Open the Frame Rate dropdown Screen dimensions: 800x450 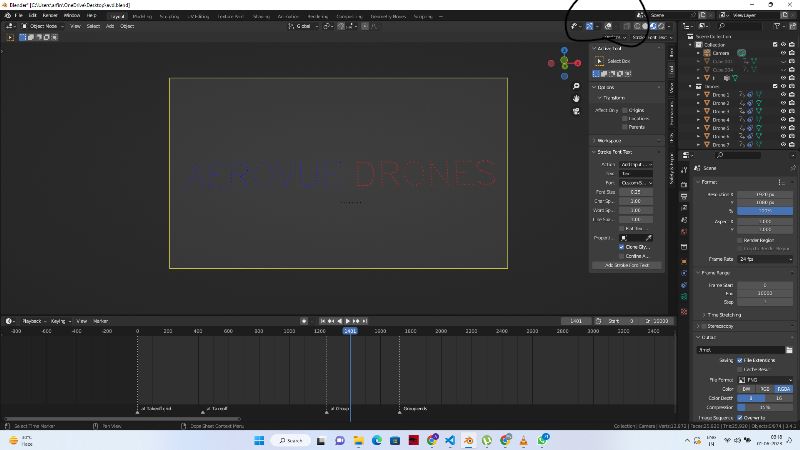coord(765,259)
